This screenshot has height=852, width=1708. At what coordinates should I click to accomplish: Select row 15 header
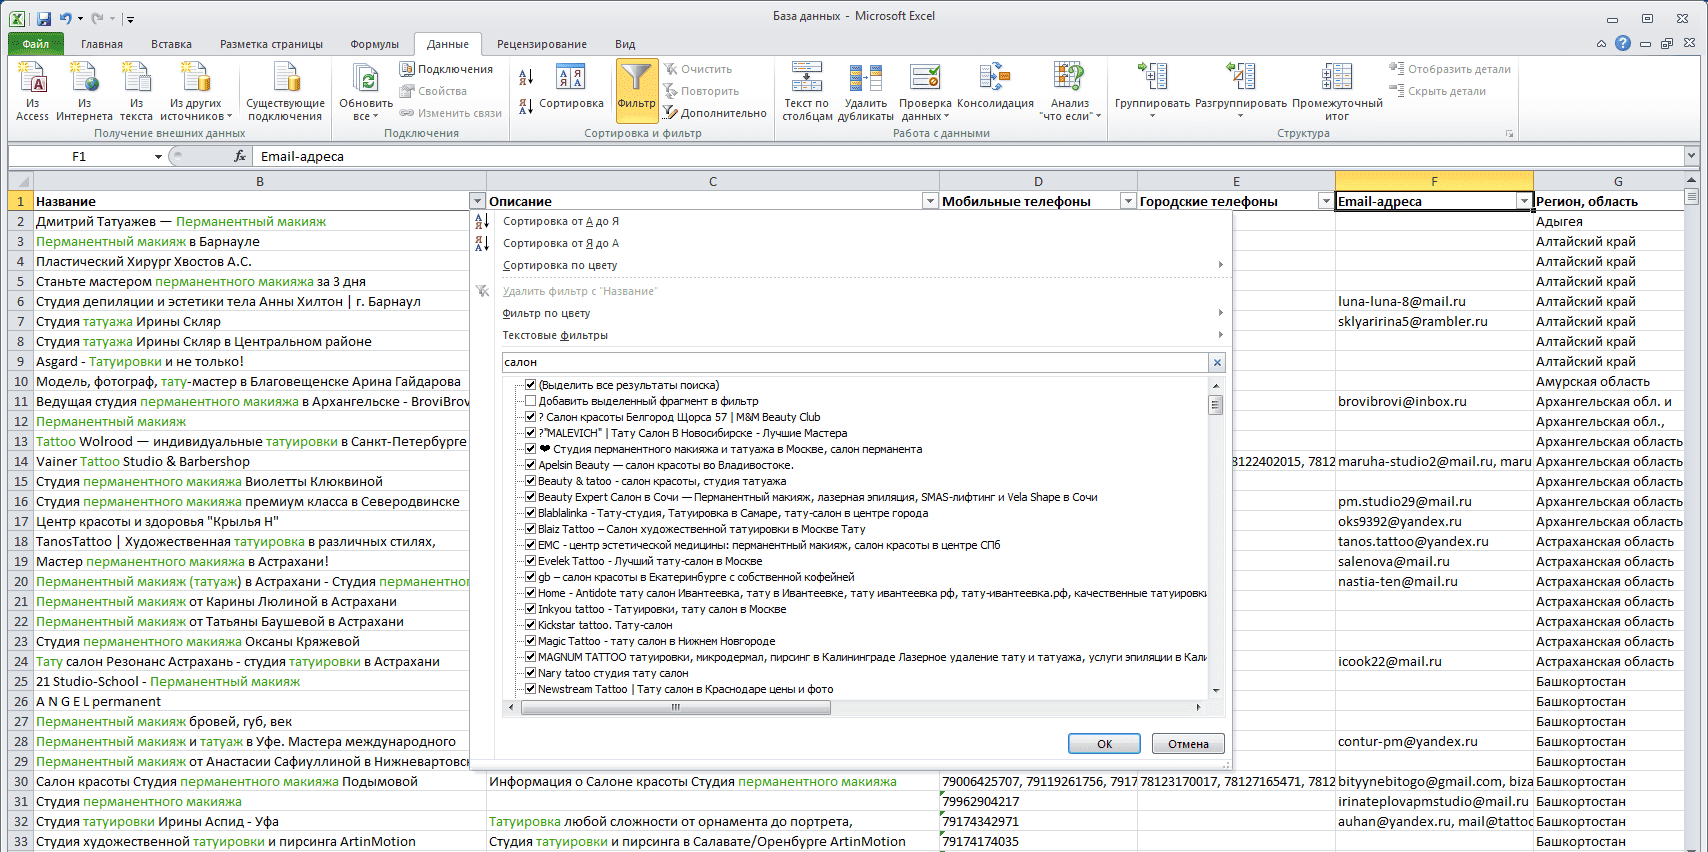point(20,481)
